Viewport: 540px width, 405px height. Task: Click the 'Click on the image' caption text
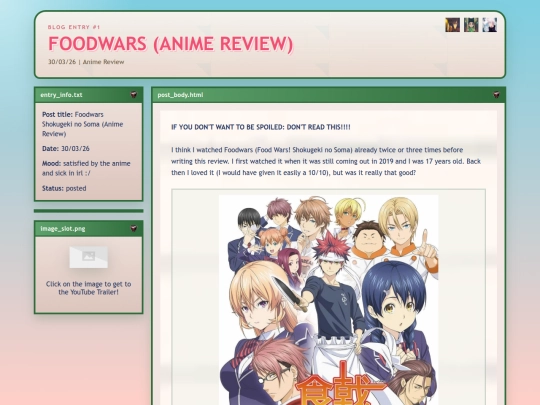coord(89,288)
